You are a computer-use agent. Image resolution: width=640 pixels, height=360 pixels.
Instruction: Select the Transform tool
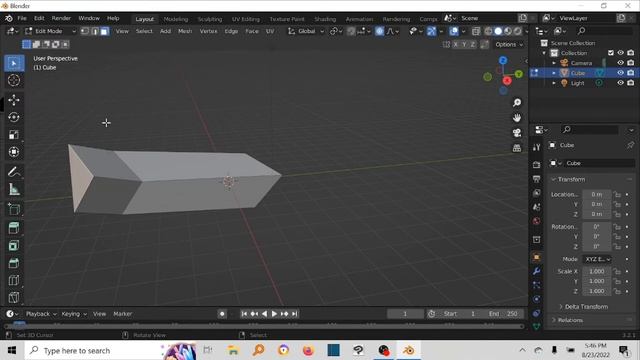[14, 152]
